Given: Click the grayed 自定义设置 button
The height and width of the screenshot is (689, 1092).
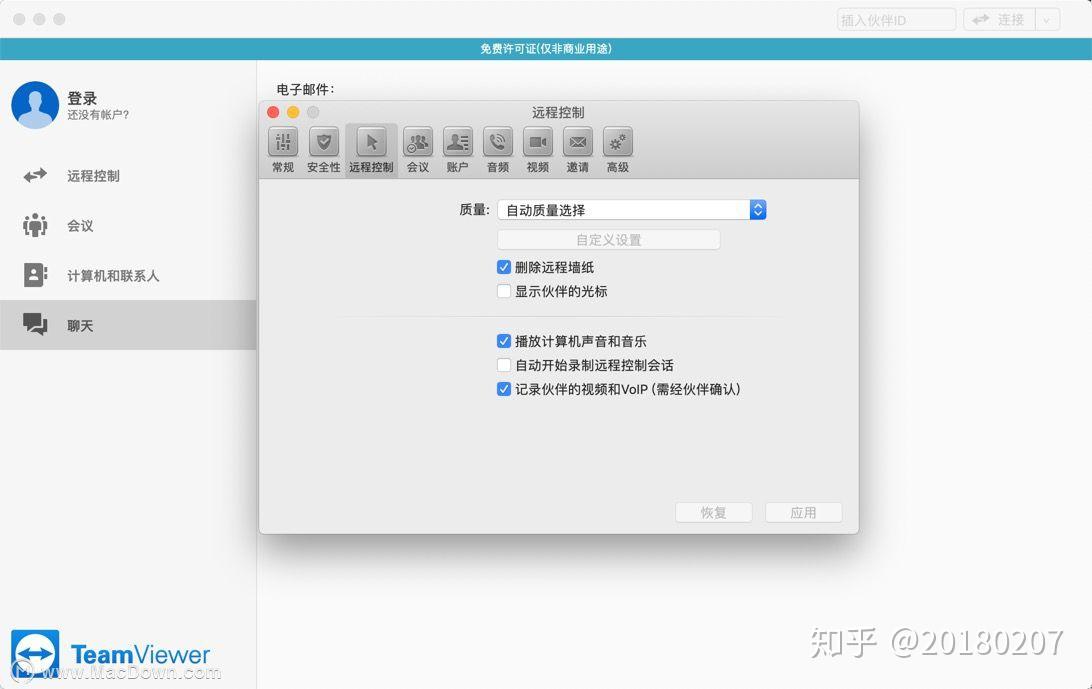Looking at the screenshot, I should point(608,239).
